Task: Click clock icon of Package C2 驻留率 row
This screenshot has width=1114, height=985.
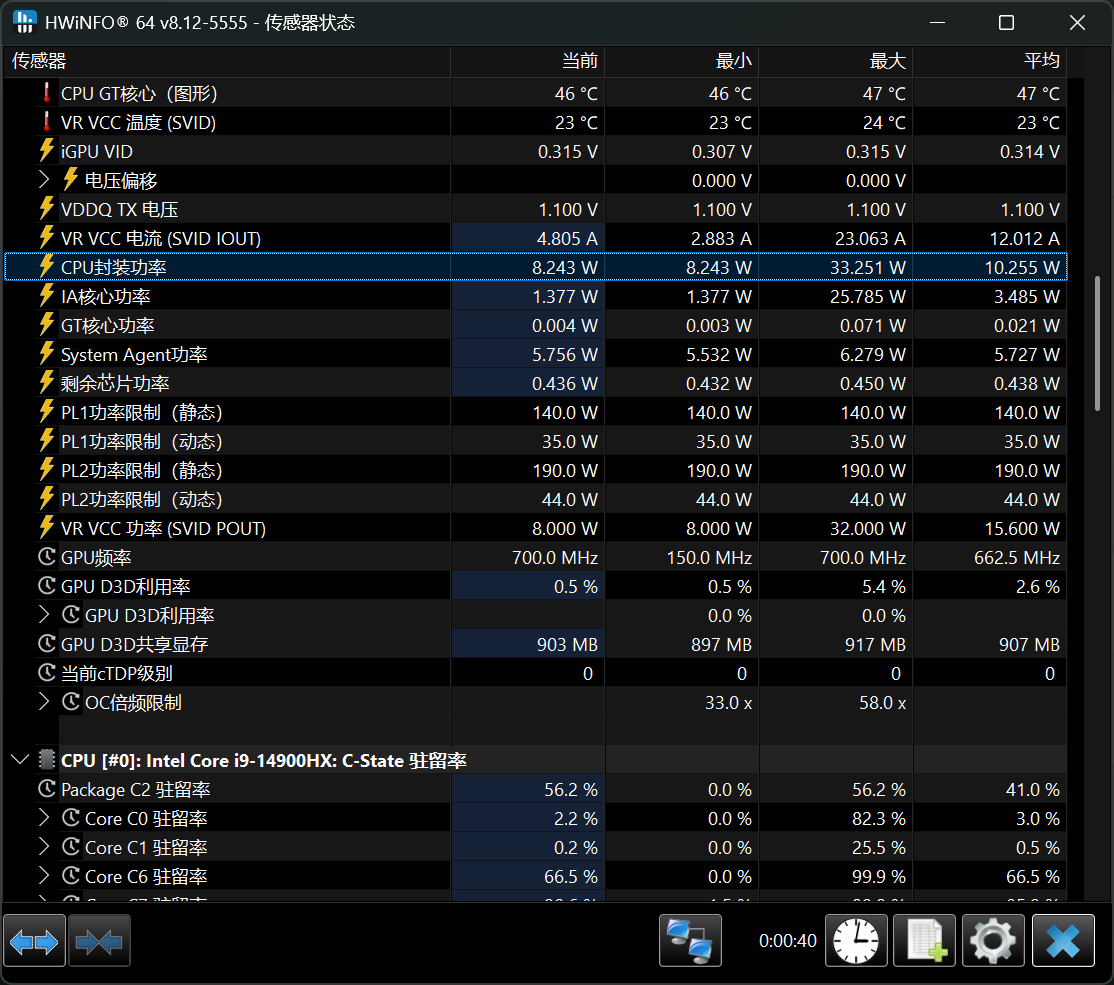Action: tap(46, 789)
